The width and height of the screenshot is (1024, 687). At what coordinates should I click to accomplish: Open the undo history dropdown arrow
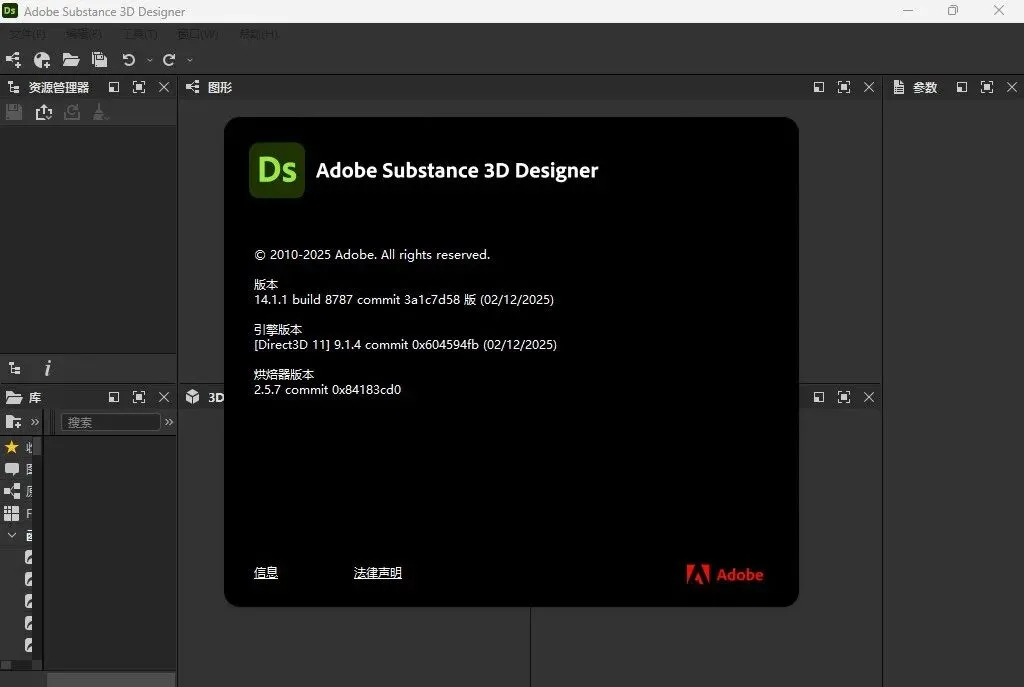coord(150,60)
